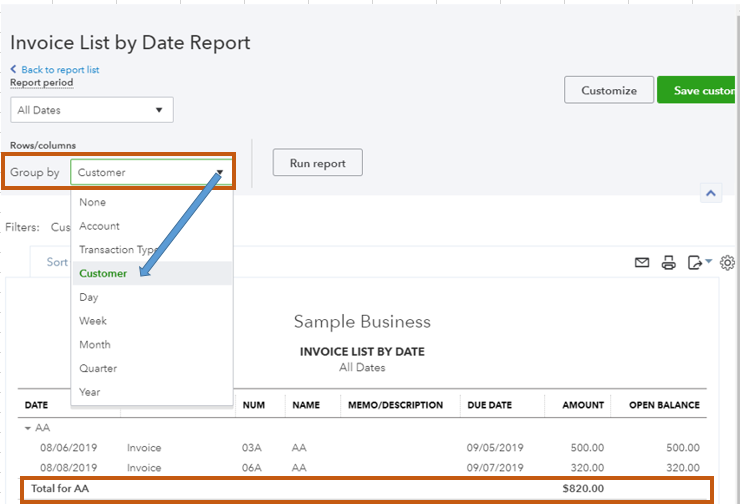The width and height of the screenshot is (740, 504).
Task: Pick Day from the grouping list
Action: pyautogui.click(x=89, y=297)
